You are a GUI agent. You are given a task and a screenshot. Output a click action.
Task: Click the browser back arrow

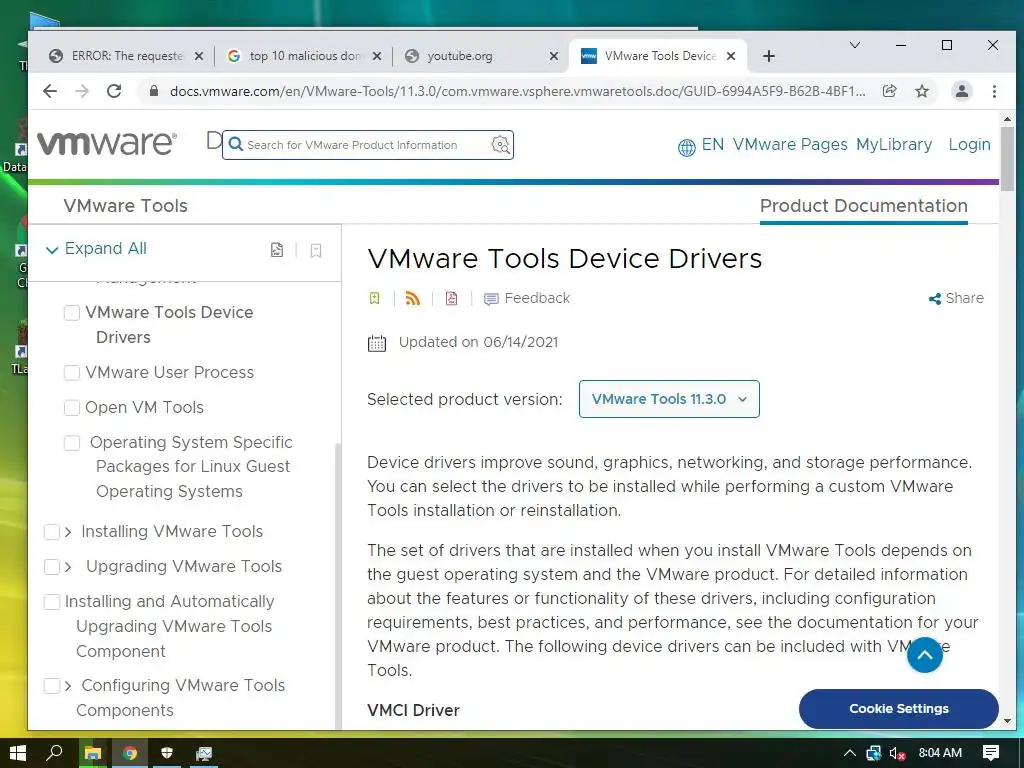[x=50, y=91]
